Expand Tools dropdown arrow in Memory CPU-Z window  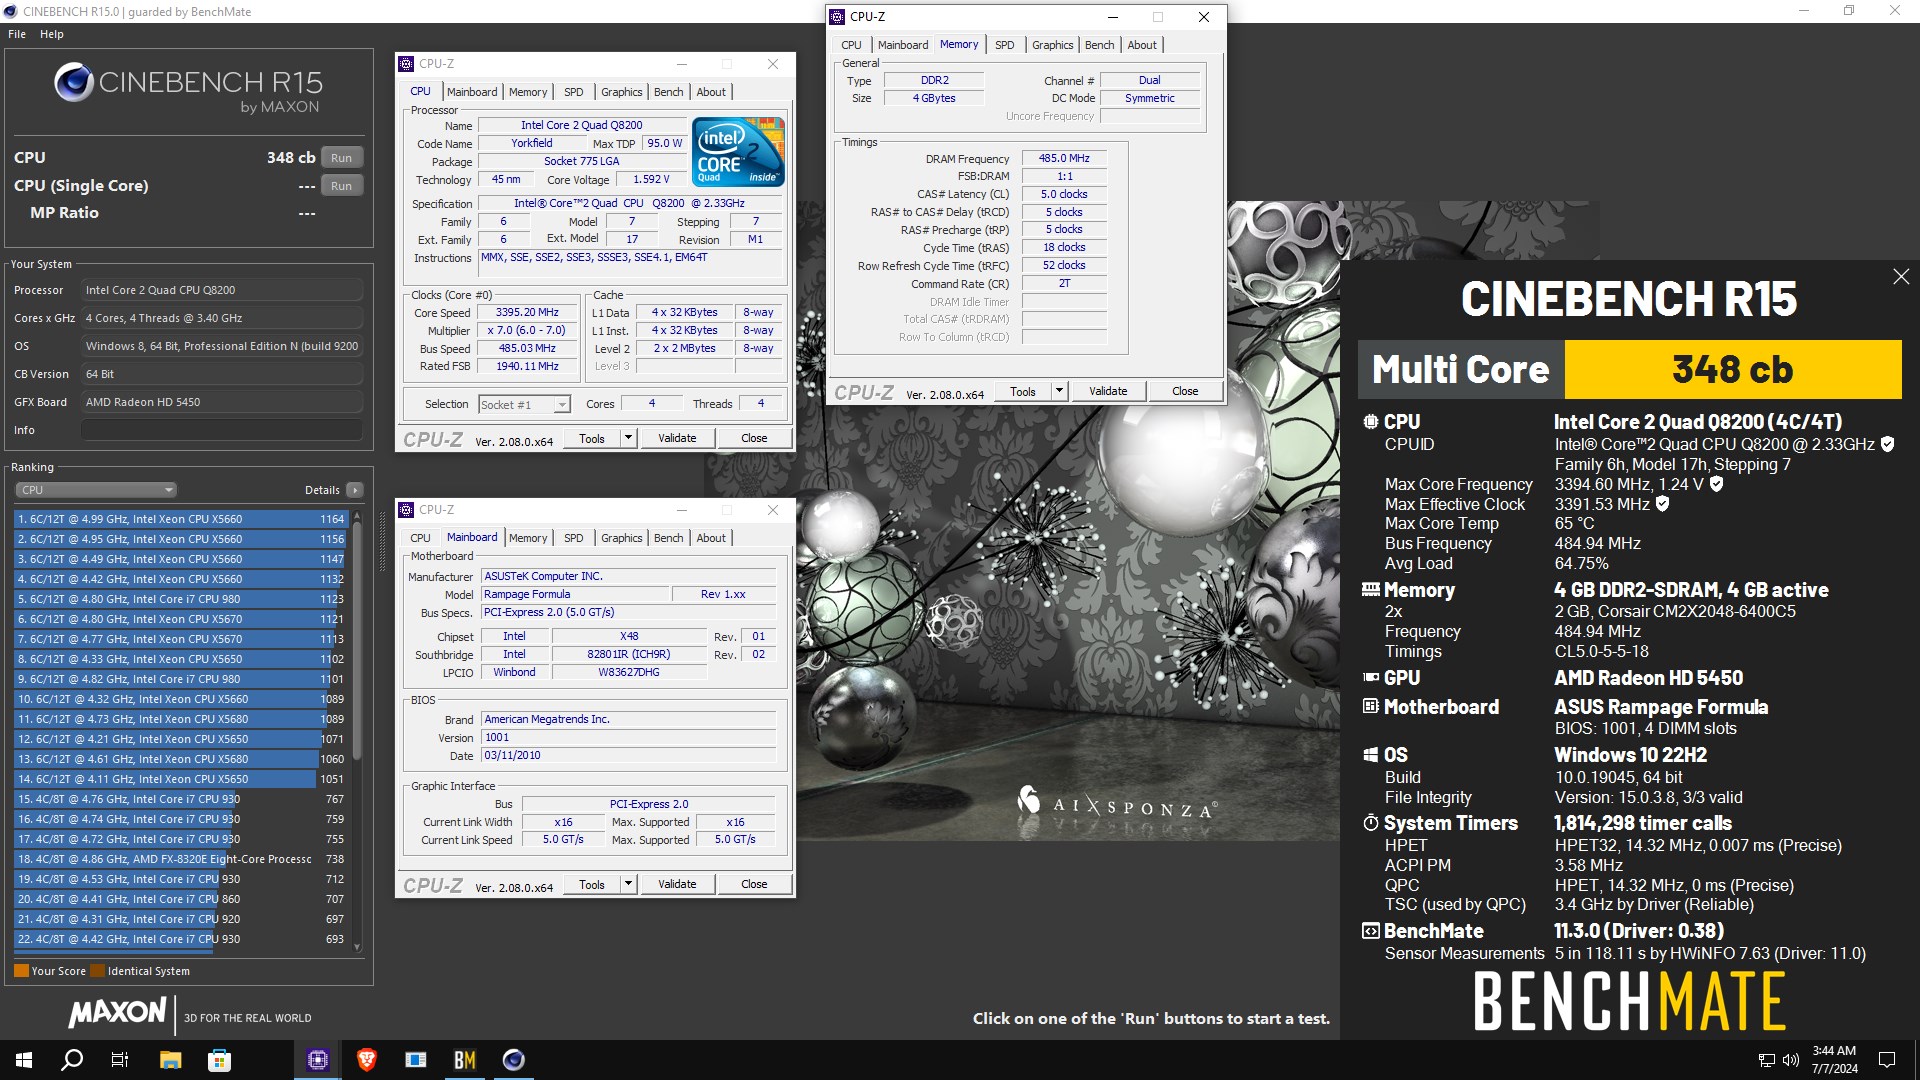(1059, 391)
